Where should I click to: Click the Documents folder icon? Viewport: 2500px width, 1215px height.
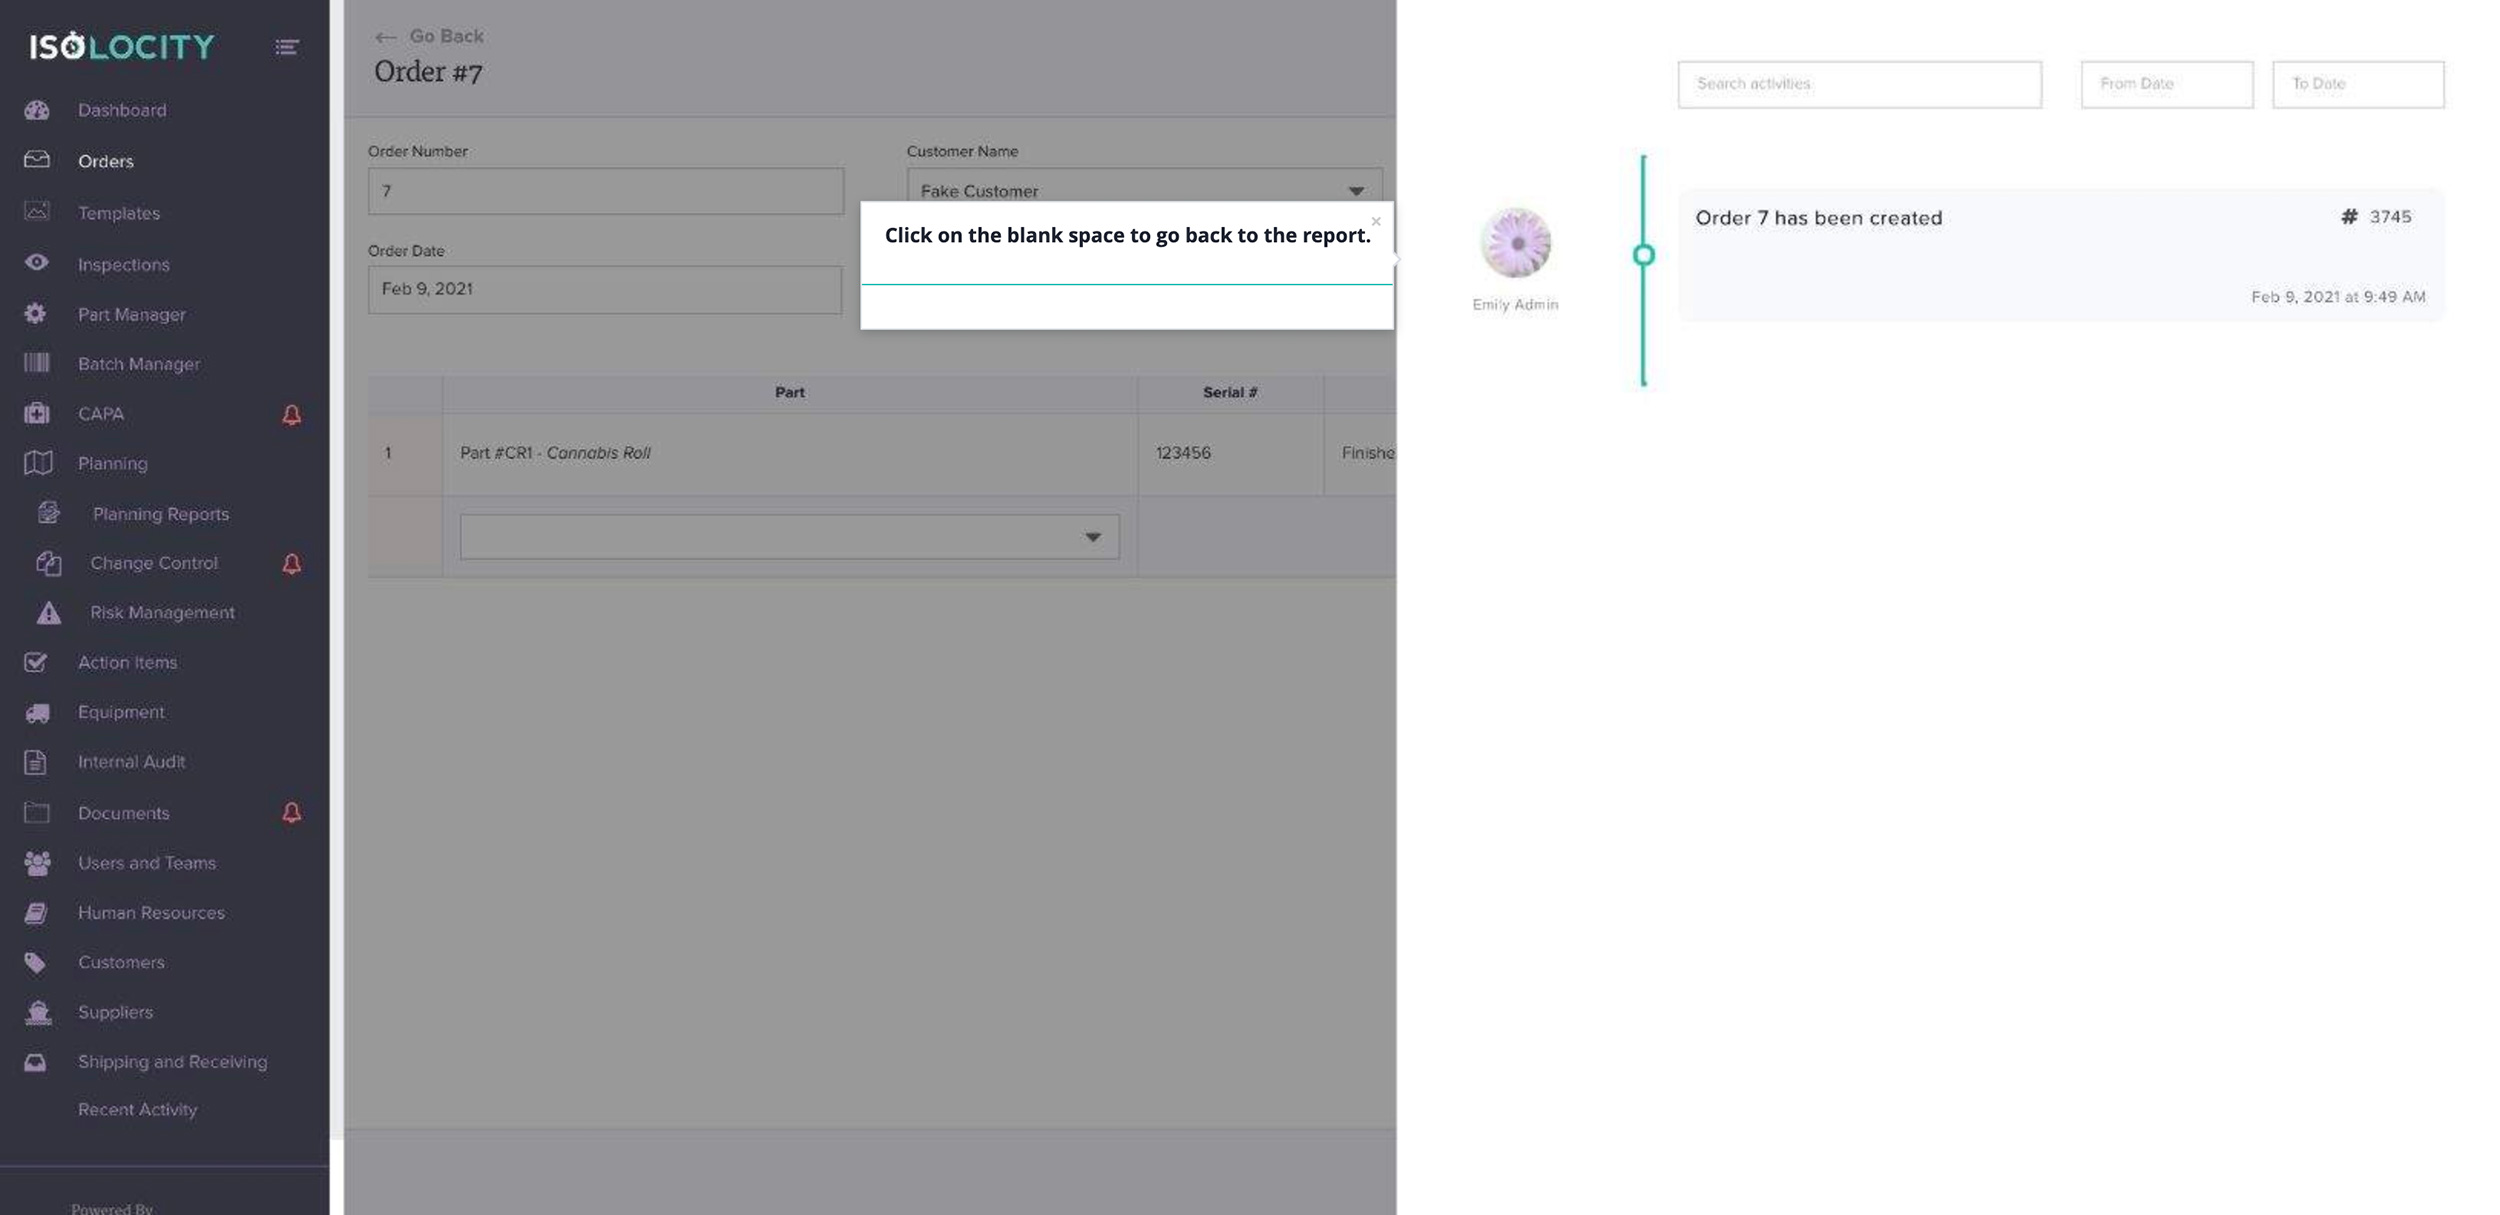37,812
